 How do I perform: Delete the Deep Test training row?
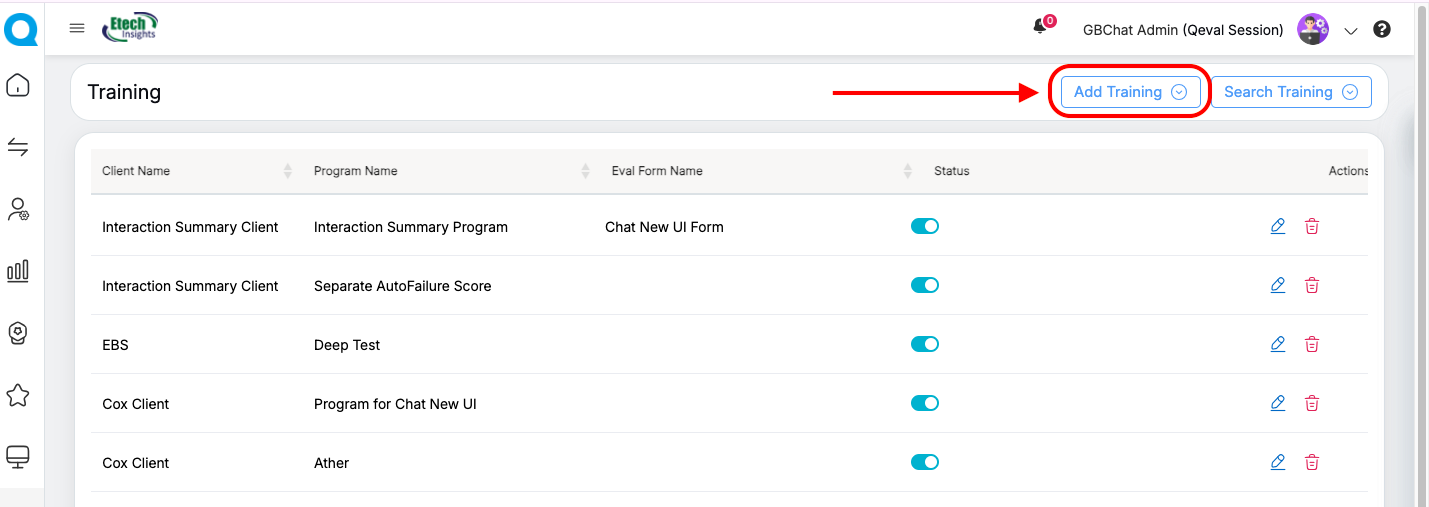(1312, 345)
